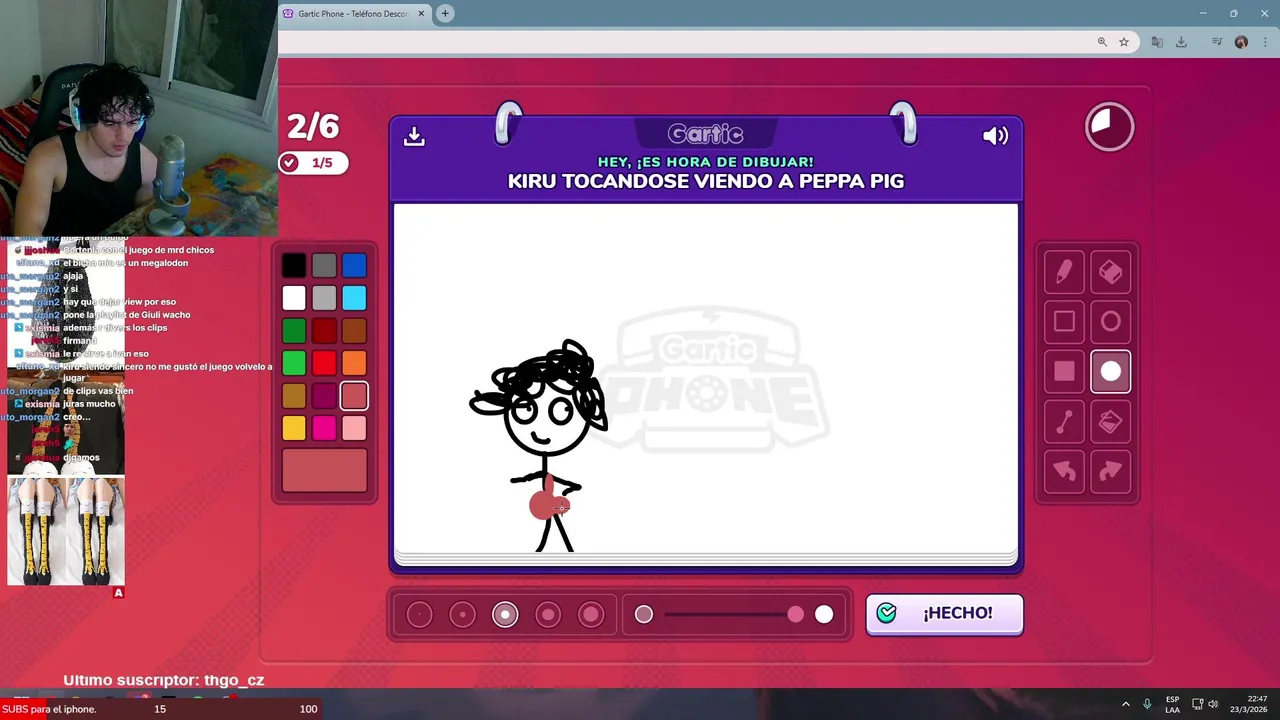Pick the maroon magenta color swatch

[324, 396]
